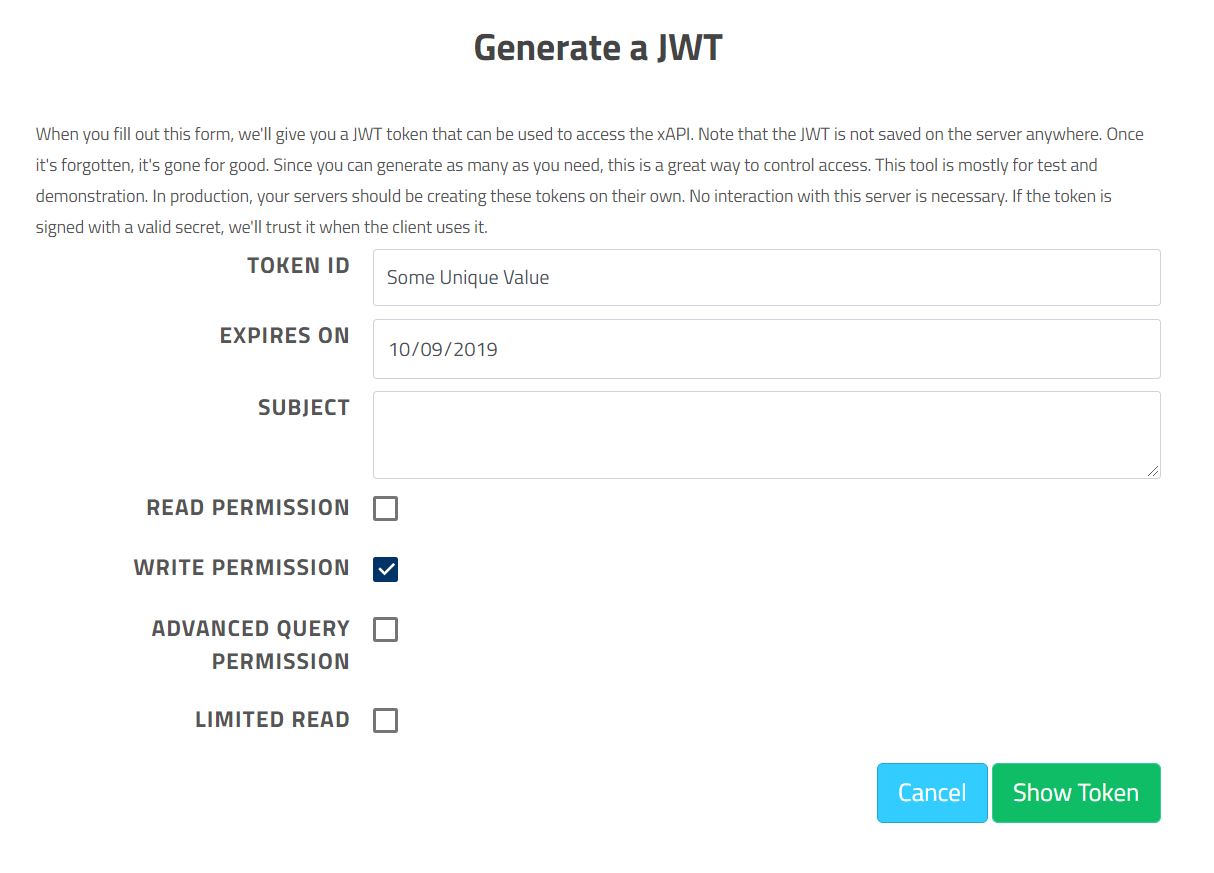
Task: Enable the Read Permission checkbox
Action: coord(386,508)
